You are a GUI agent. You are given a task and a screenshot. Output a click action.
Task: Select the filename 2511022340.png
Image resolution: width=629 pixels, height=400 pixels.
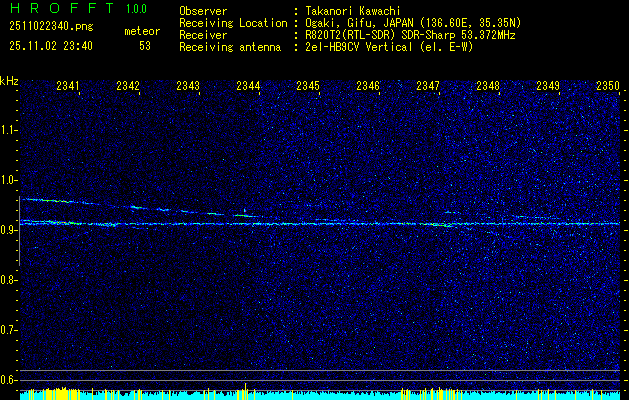(51, 27)
